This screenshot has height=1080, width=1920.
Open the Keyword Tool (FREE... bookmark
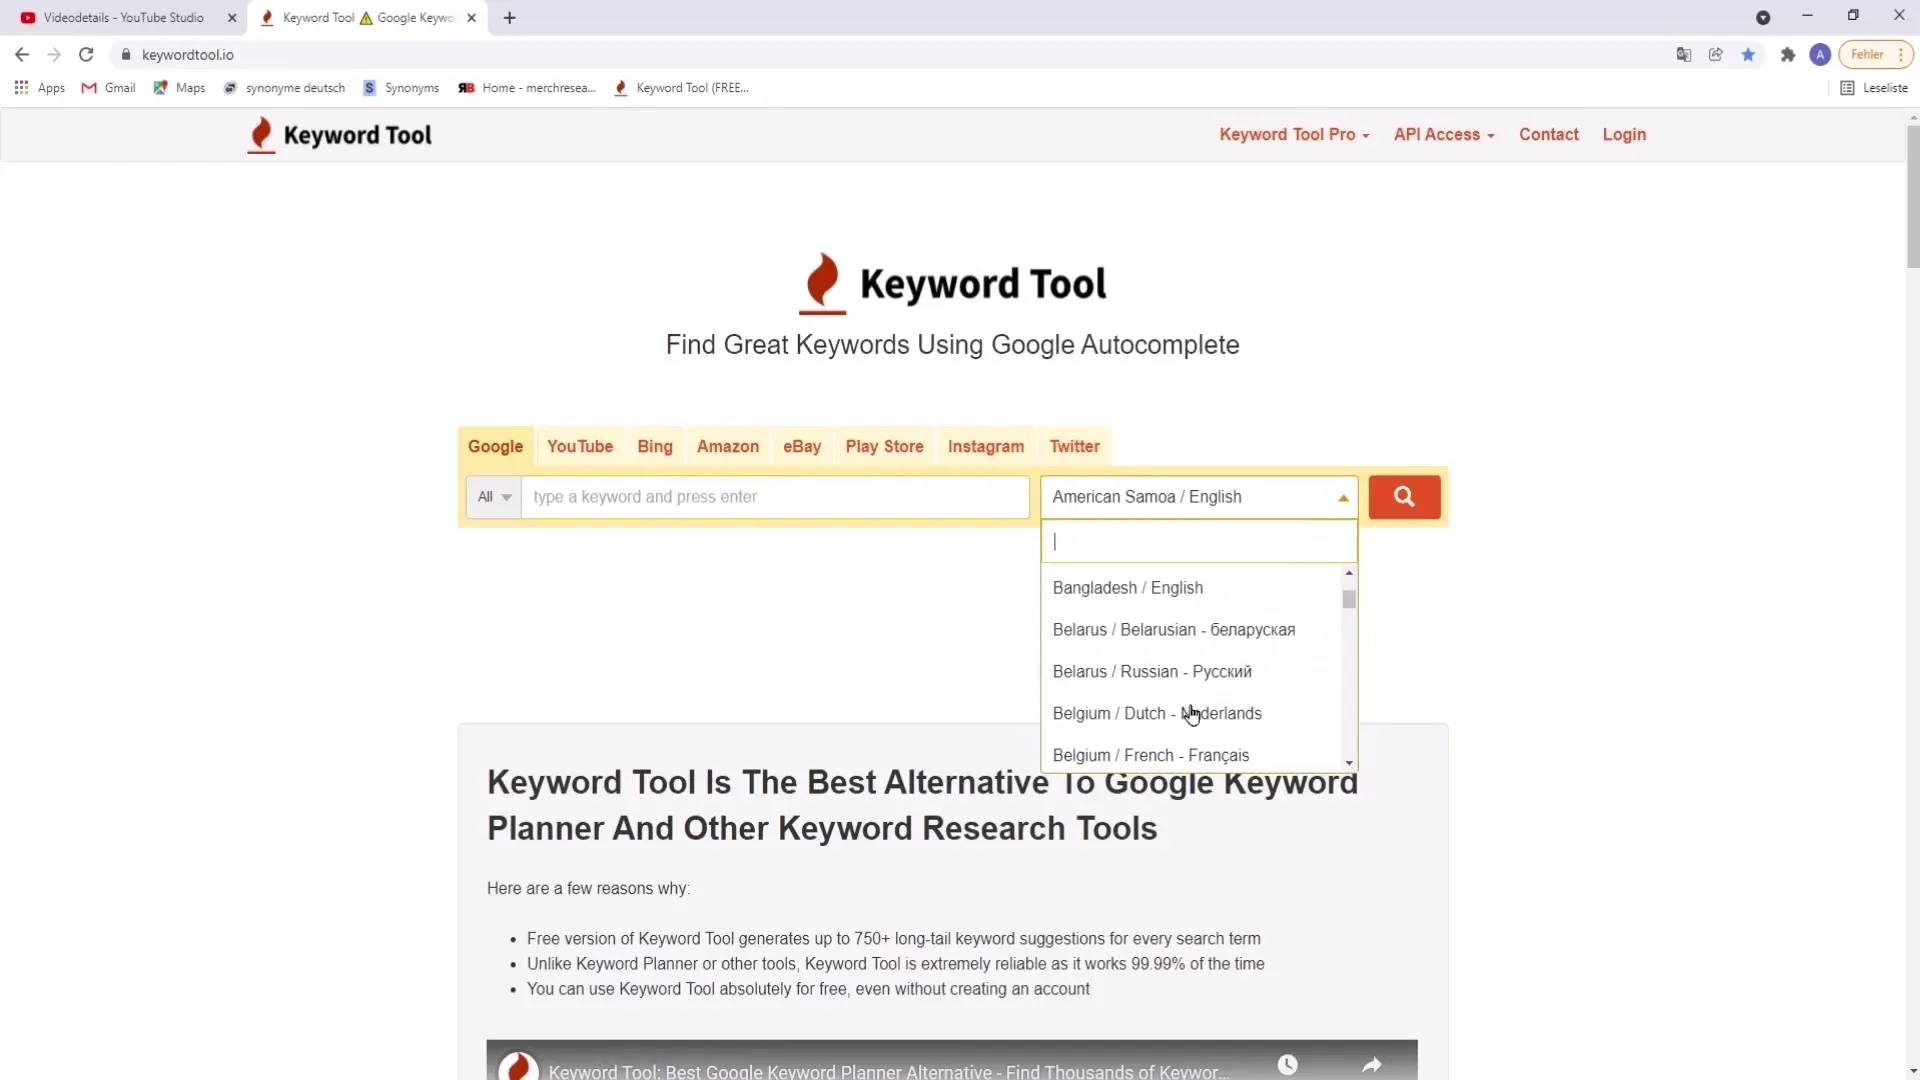click(x=681, y=88)
